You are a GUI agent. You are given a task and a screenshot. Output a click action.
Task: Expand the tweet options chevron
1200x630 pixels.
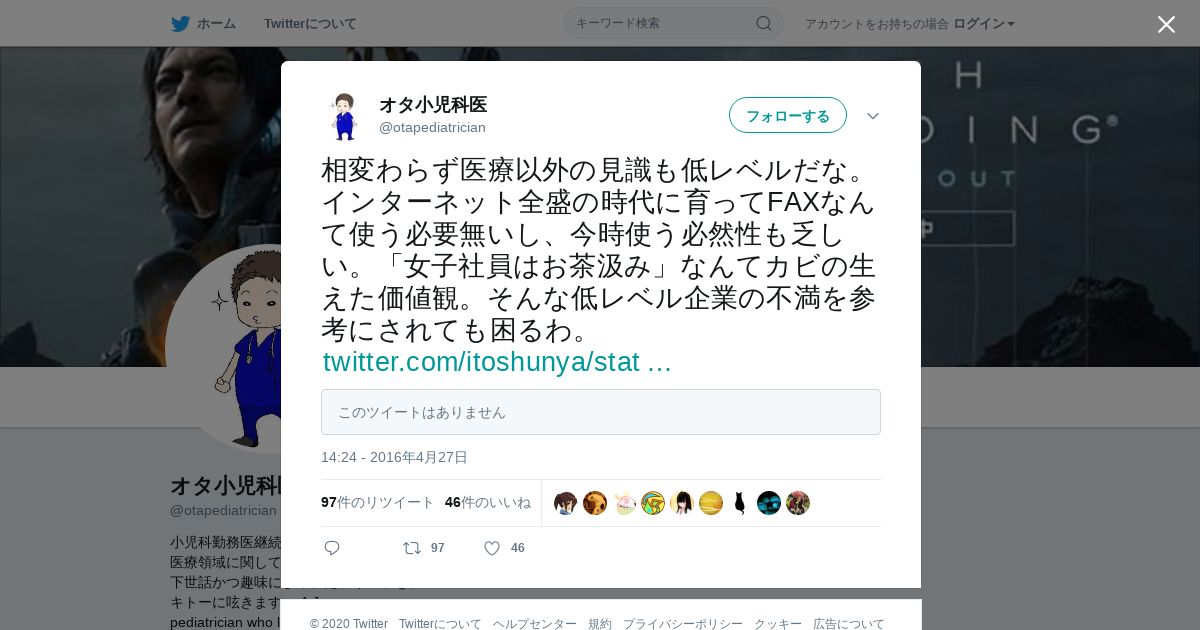click(x=873, y=116)
